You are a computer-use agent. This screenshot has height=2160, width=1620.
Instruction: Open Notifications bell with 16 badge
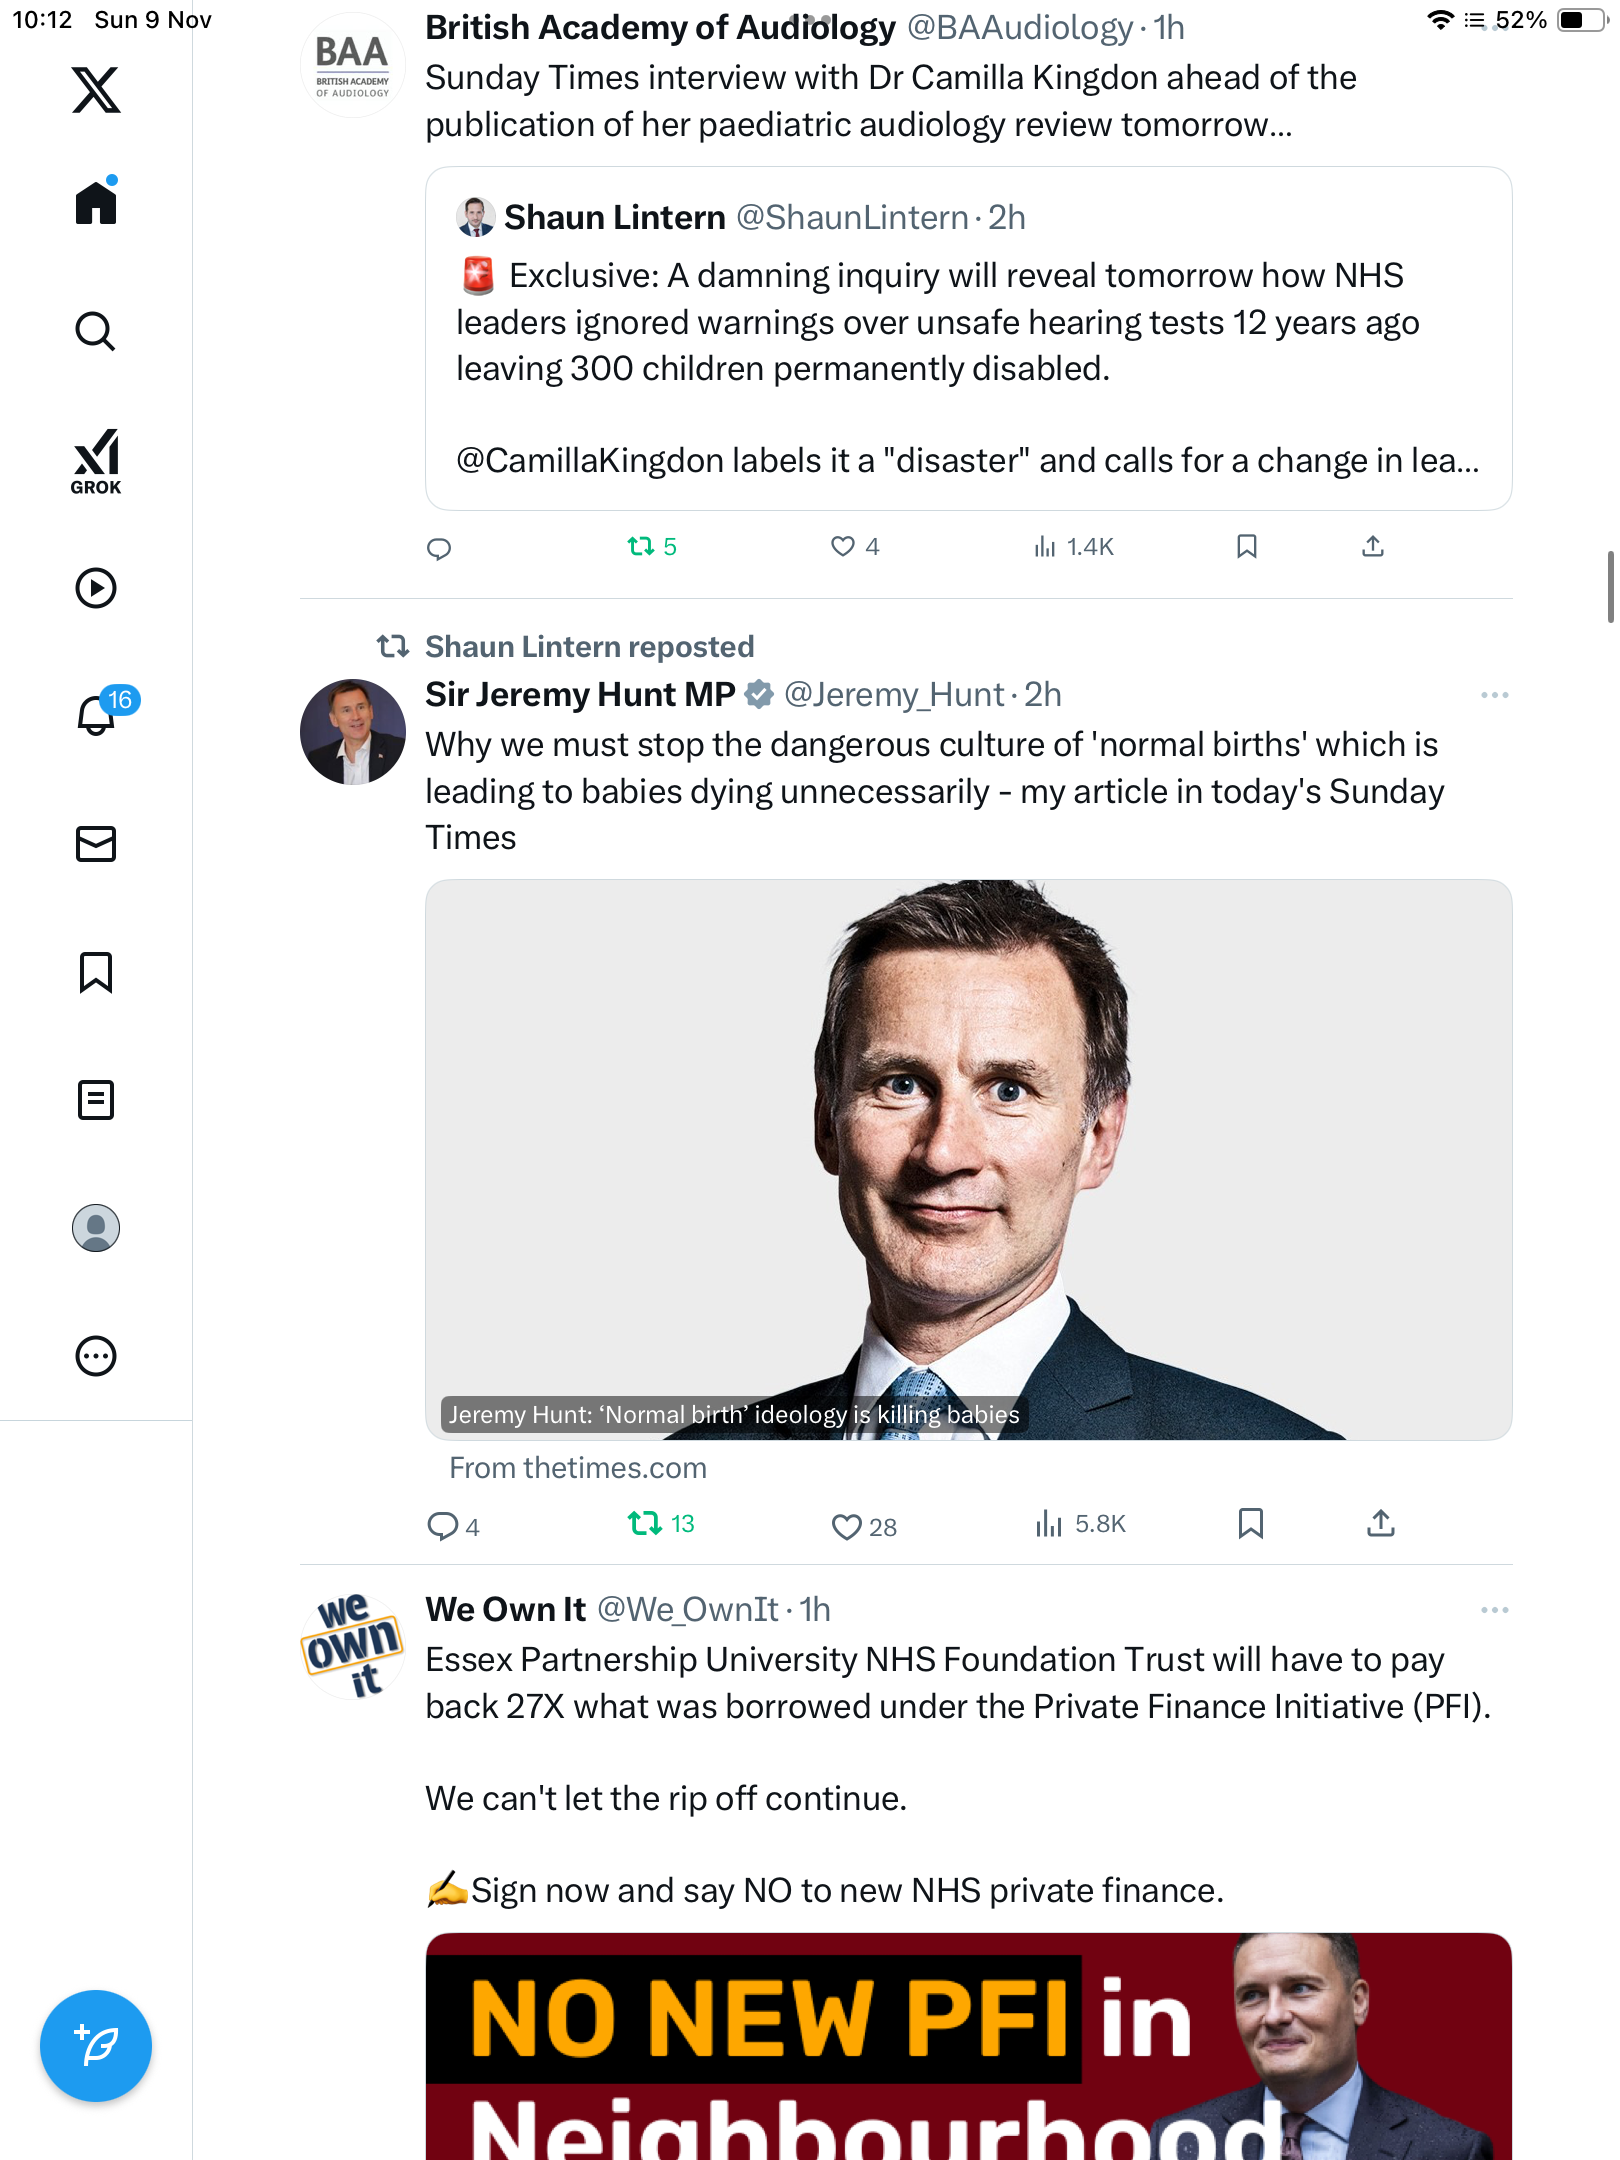[97, 714]
